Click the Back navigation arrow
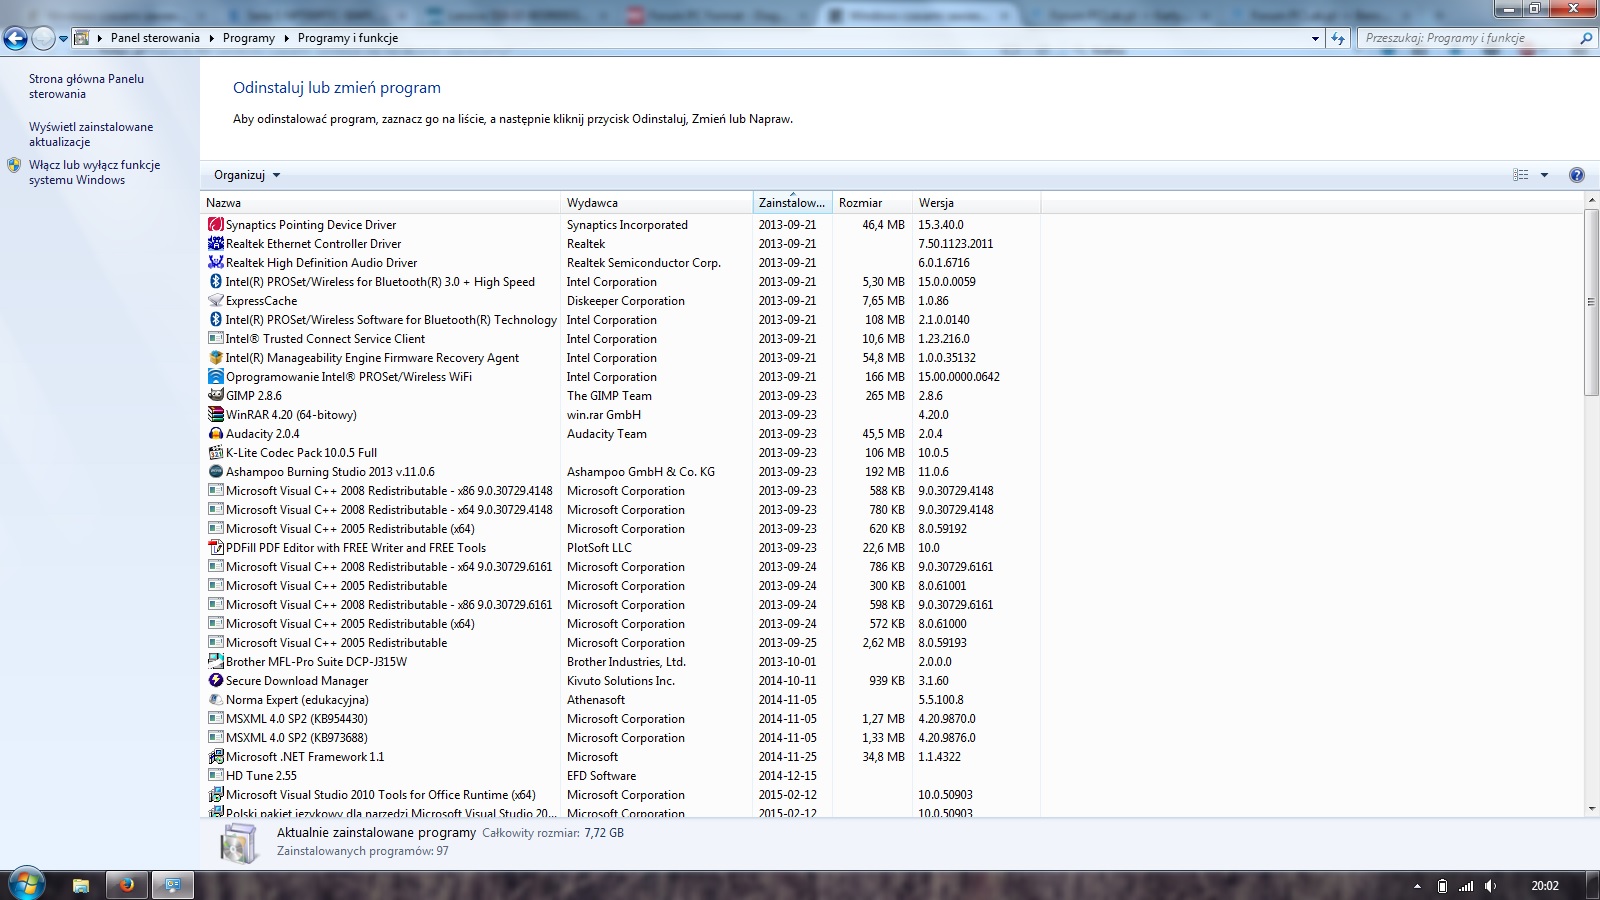This screenshot has height=900, width=1600. click(x=15, y=38)
